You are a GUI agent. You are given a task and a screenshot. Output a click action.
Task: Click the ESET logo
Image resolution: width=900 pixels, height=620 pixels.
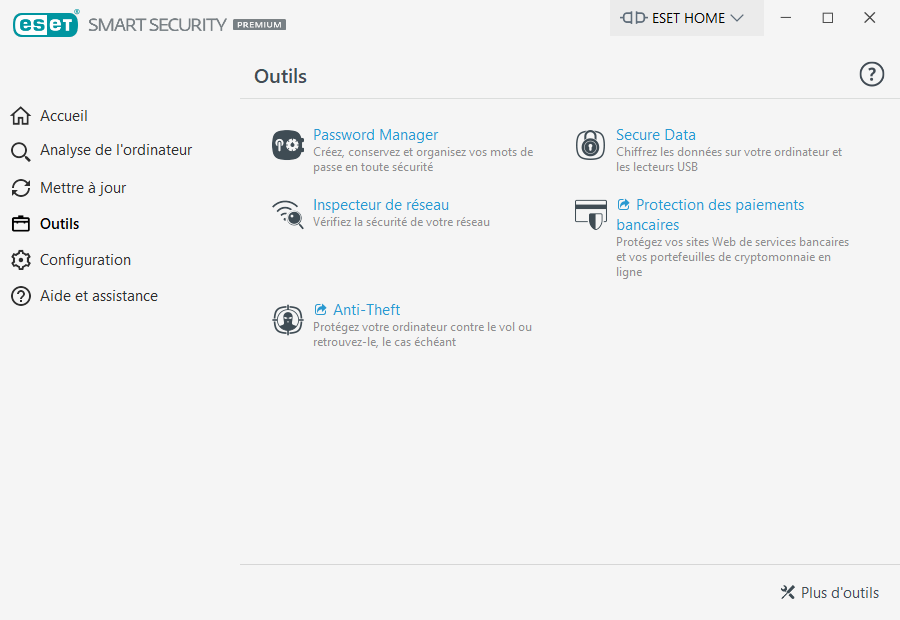46,24
